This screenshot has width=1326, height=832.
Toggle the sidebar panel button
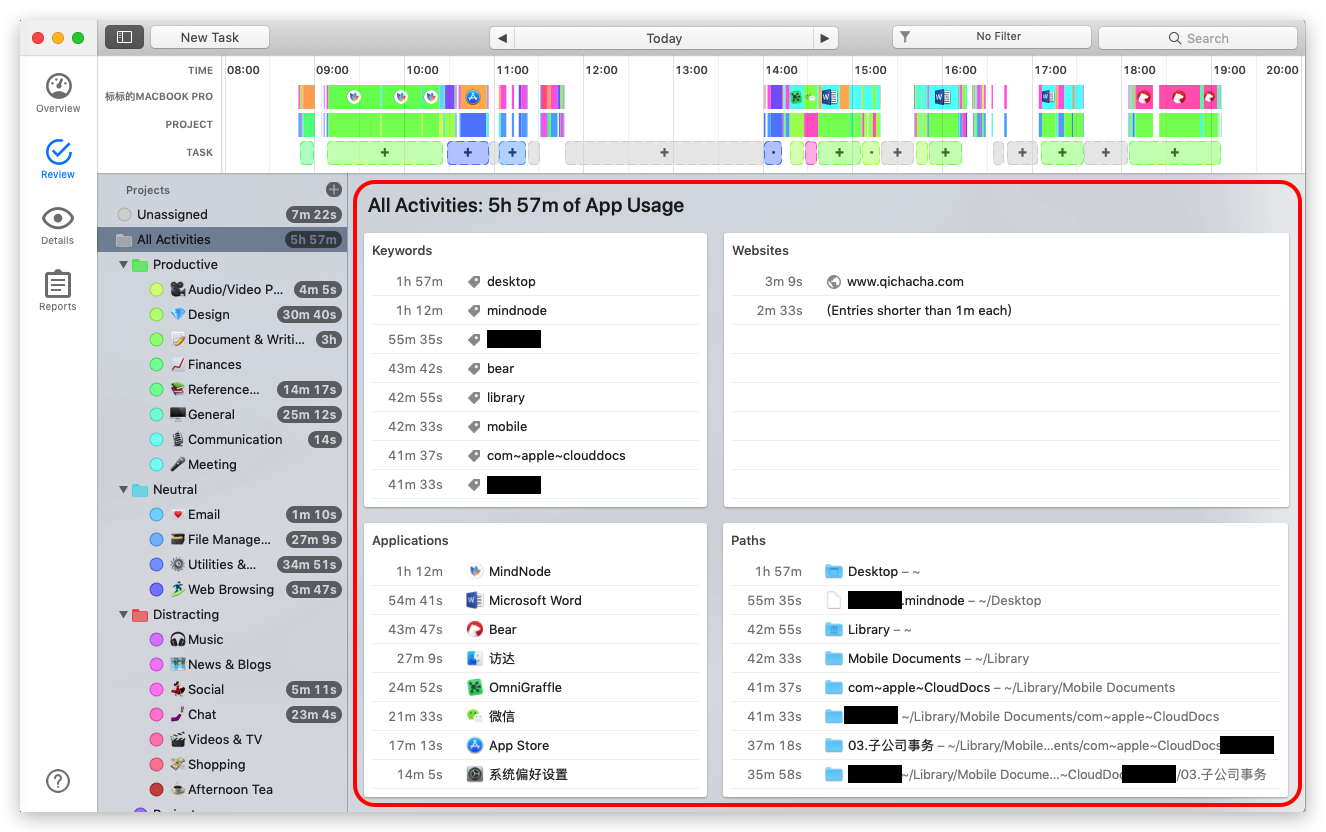(x=124, y=37)
